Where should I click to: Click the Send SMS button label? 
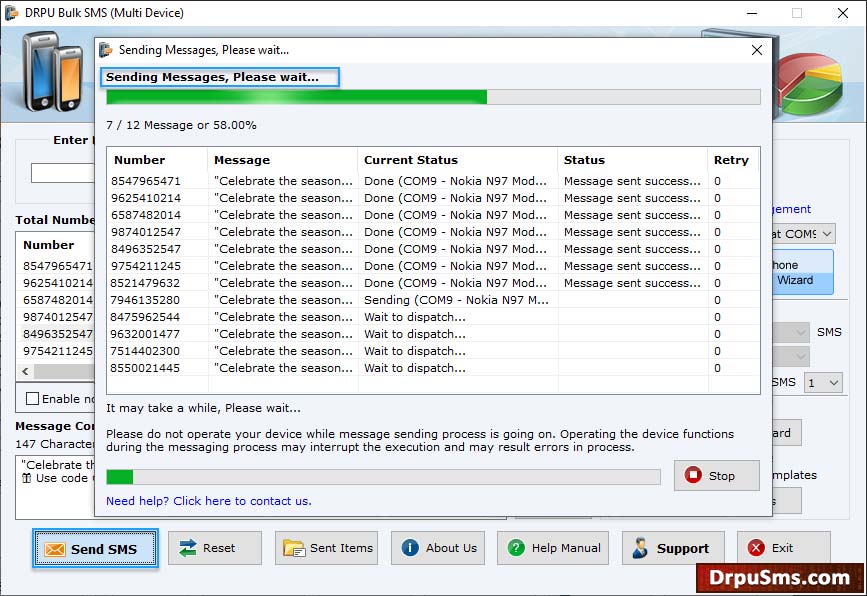(104, 549)
